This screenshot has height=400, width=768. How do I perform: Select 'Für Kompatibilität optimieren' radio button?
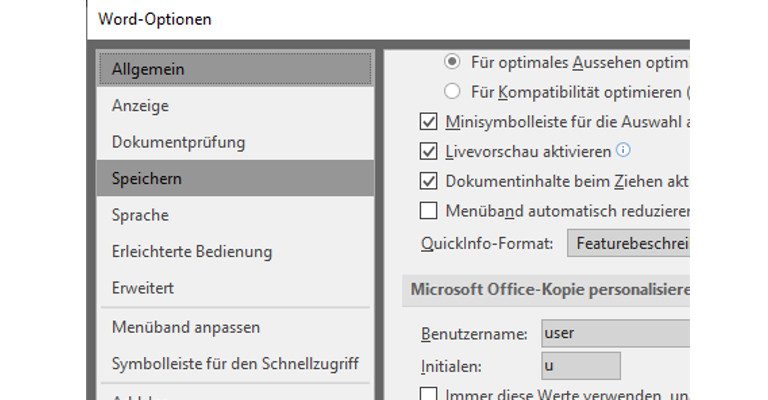pyautogui.click(x=452, y=92)
